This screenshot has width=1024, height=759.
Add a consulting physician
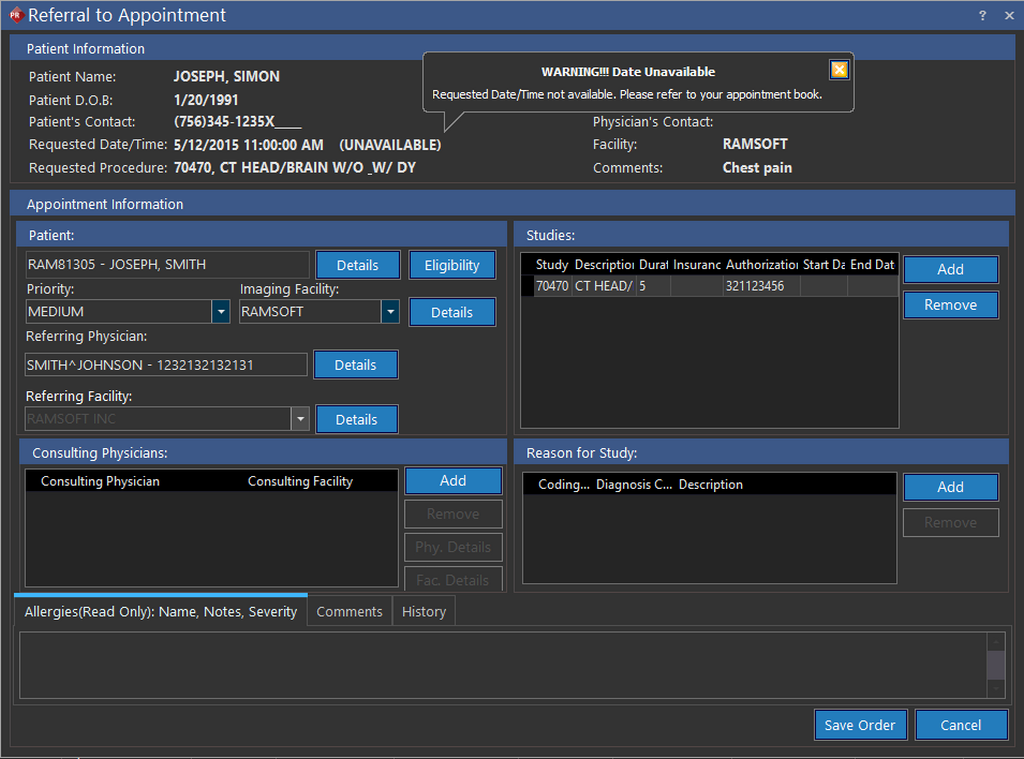coord(453,481)
